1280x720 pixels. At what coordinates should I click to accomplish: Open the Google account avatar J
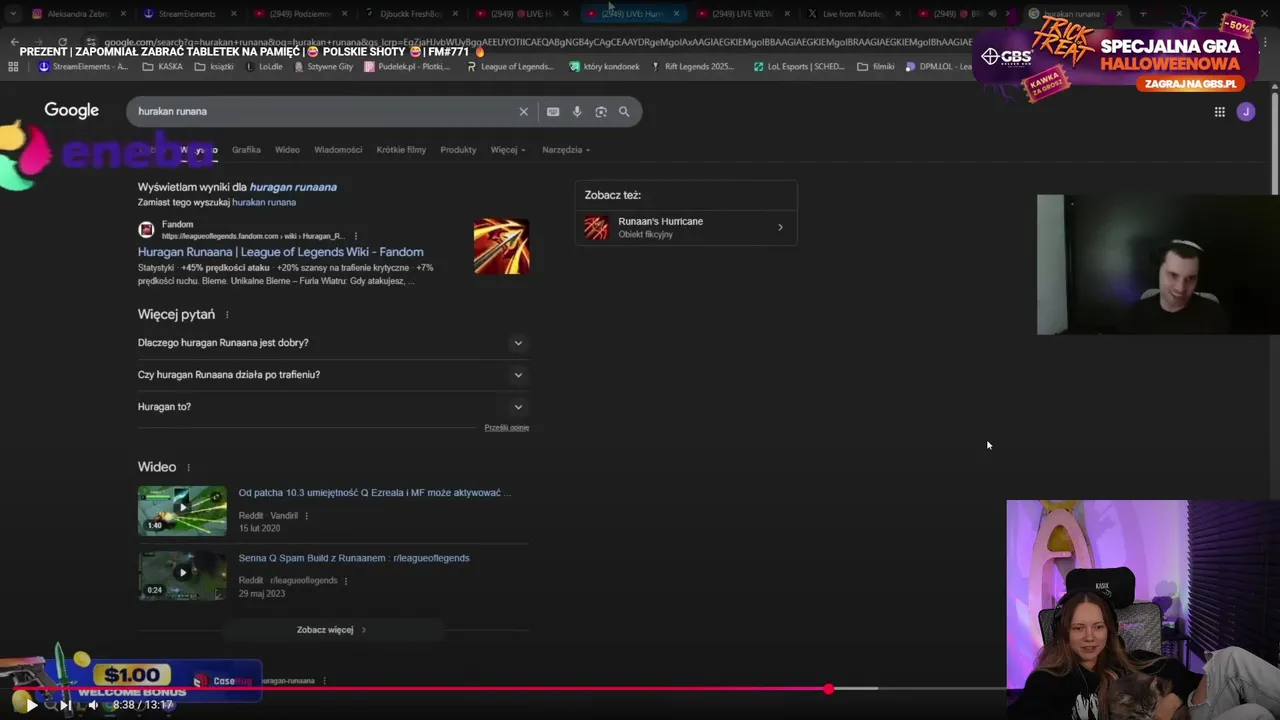coord(1245,112)
